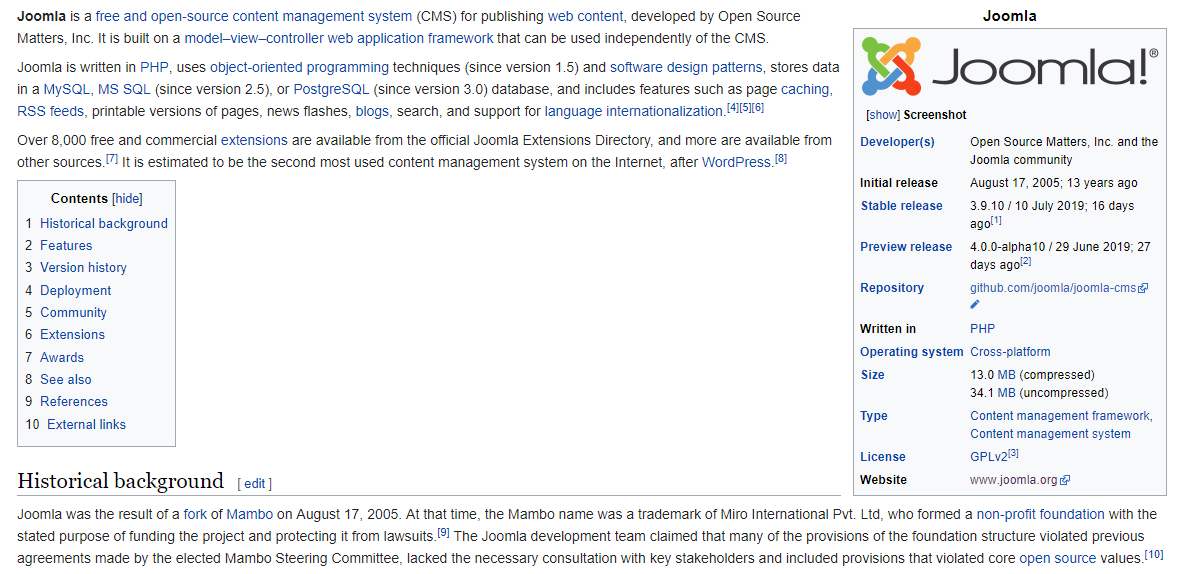Viewport: 1191px width, 574px height.
Task: Click the 'Operating system' infobox label
Action: [x=911, y=352]
